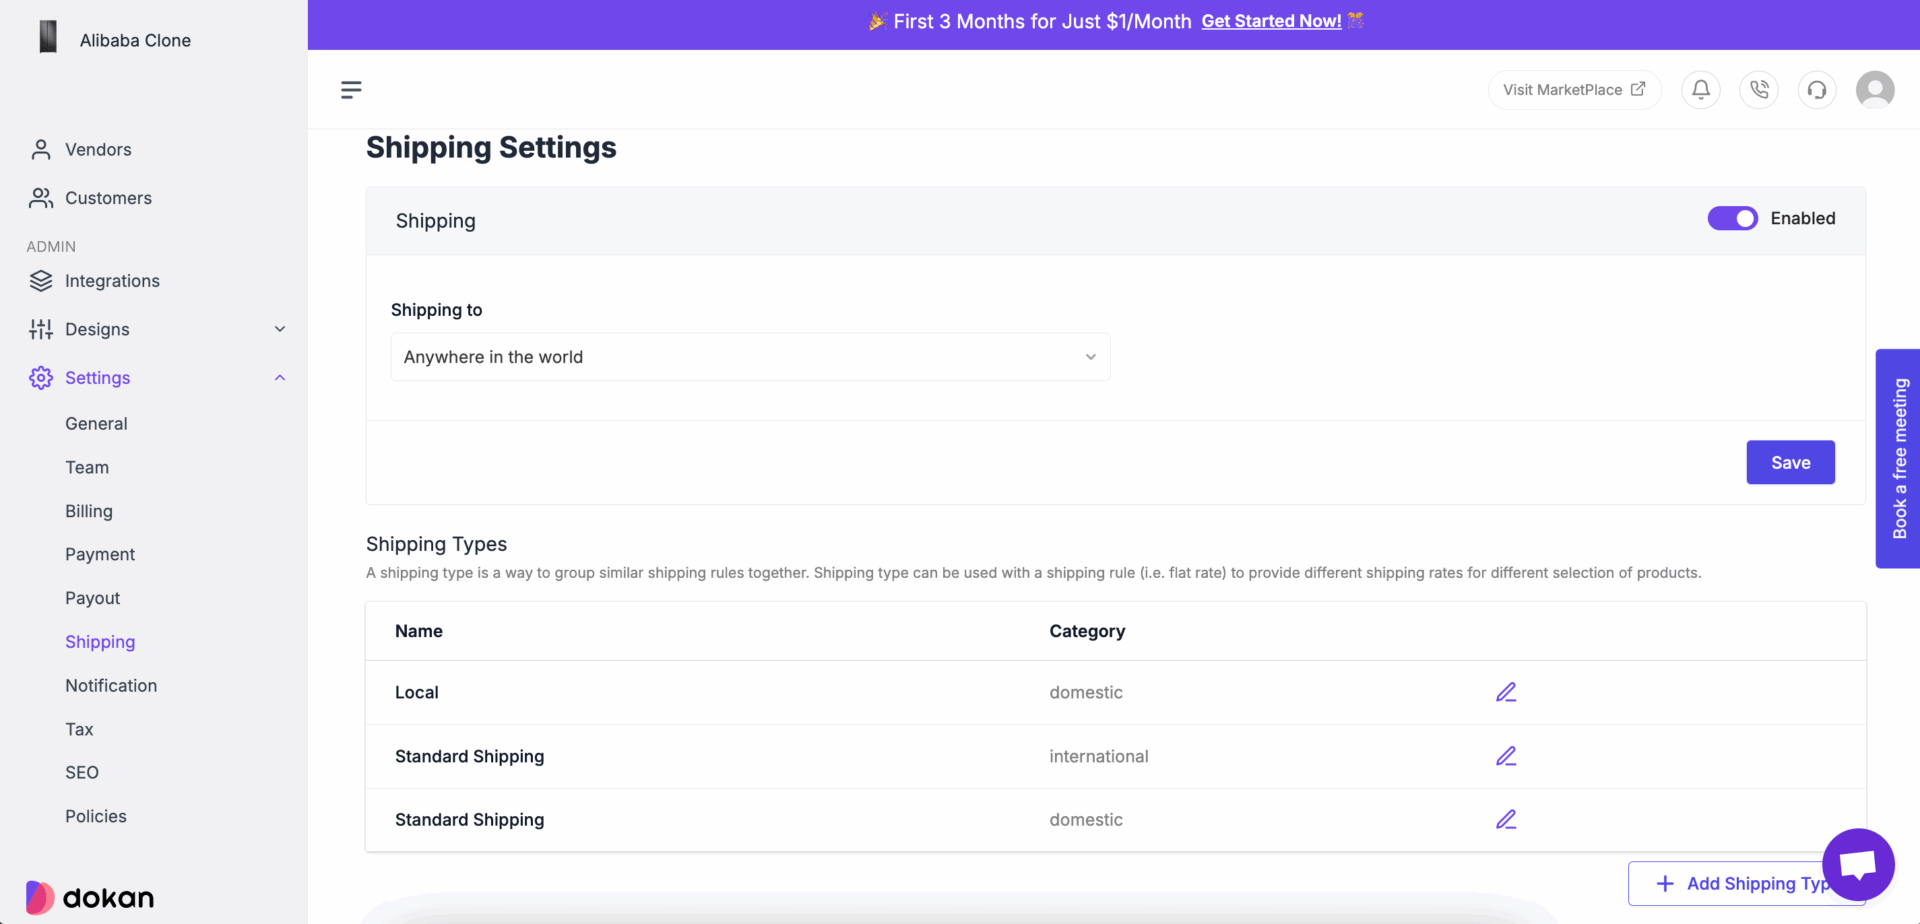Click the Shipping Settings heading
1920x924 pixels.
(491, 148)
